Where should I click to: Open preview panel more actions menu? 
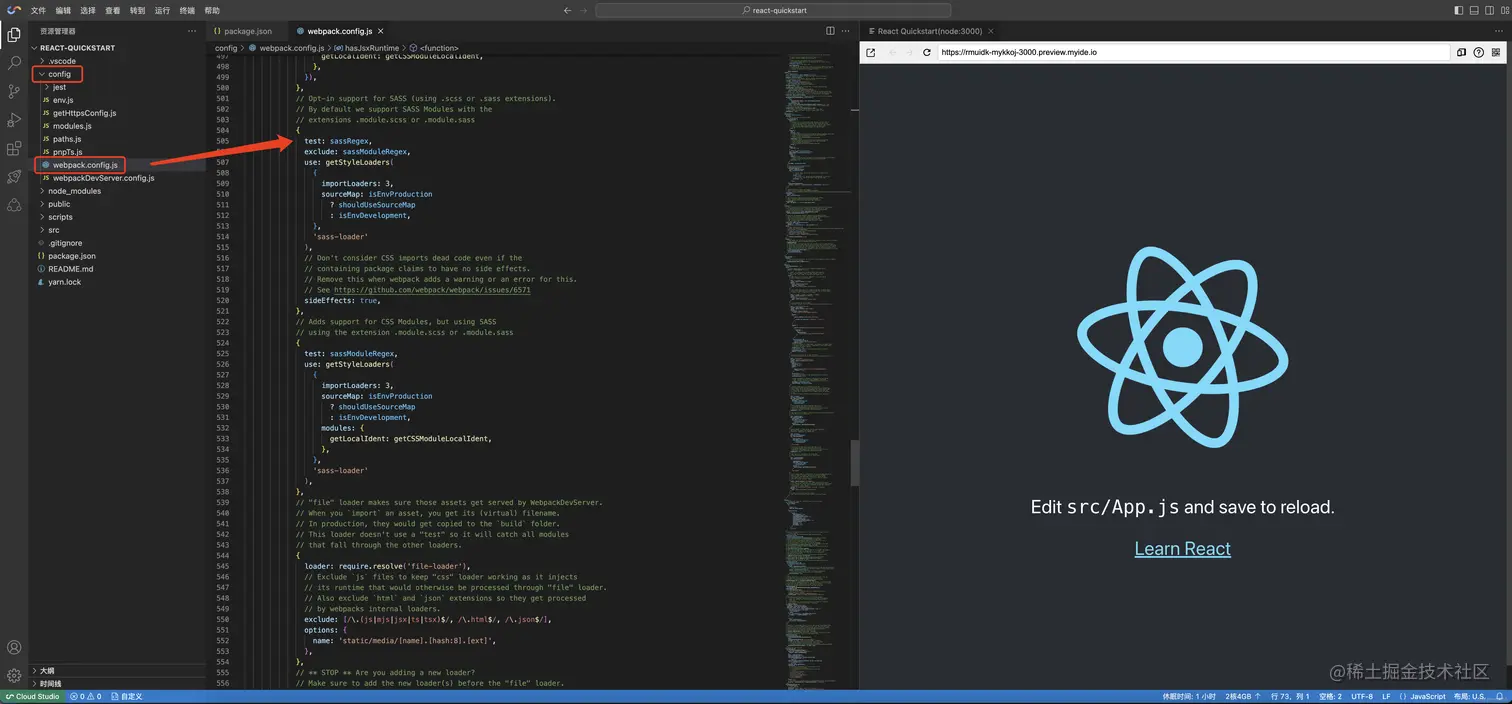click(x=1497, y=31)
